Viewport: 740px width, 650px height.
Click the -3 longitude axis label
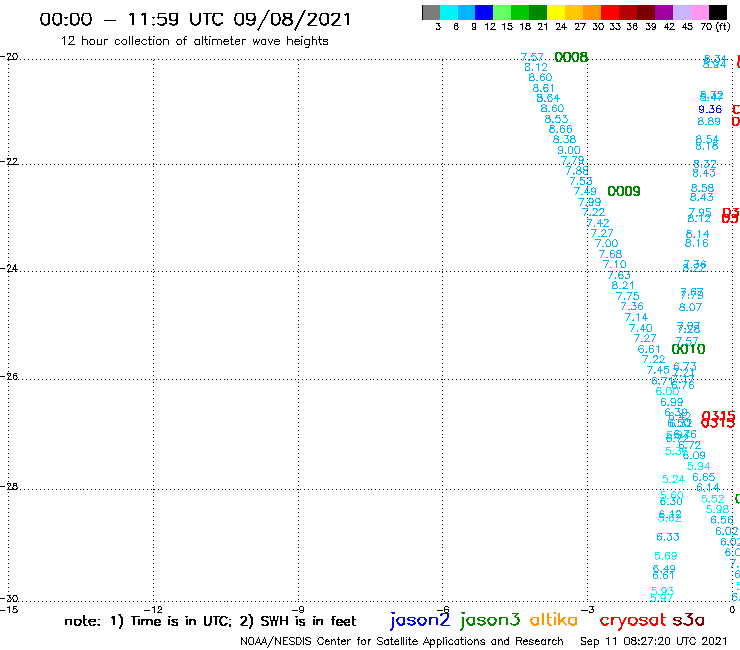tap(587, 609)
